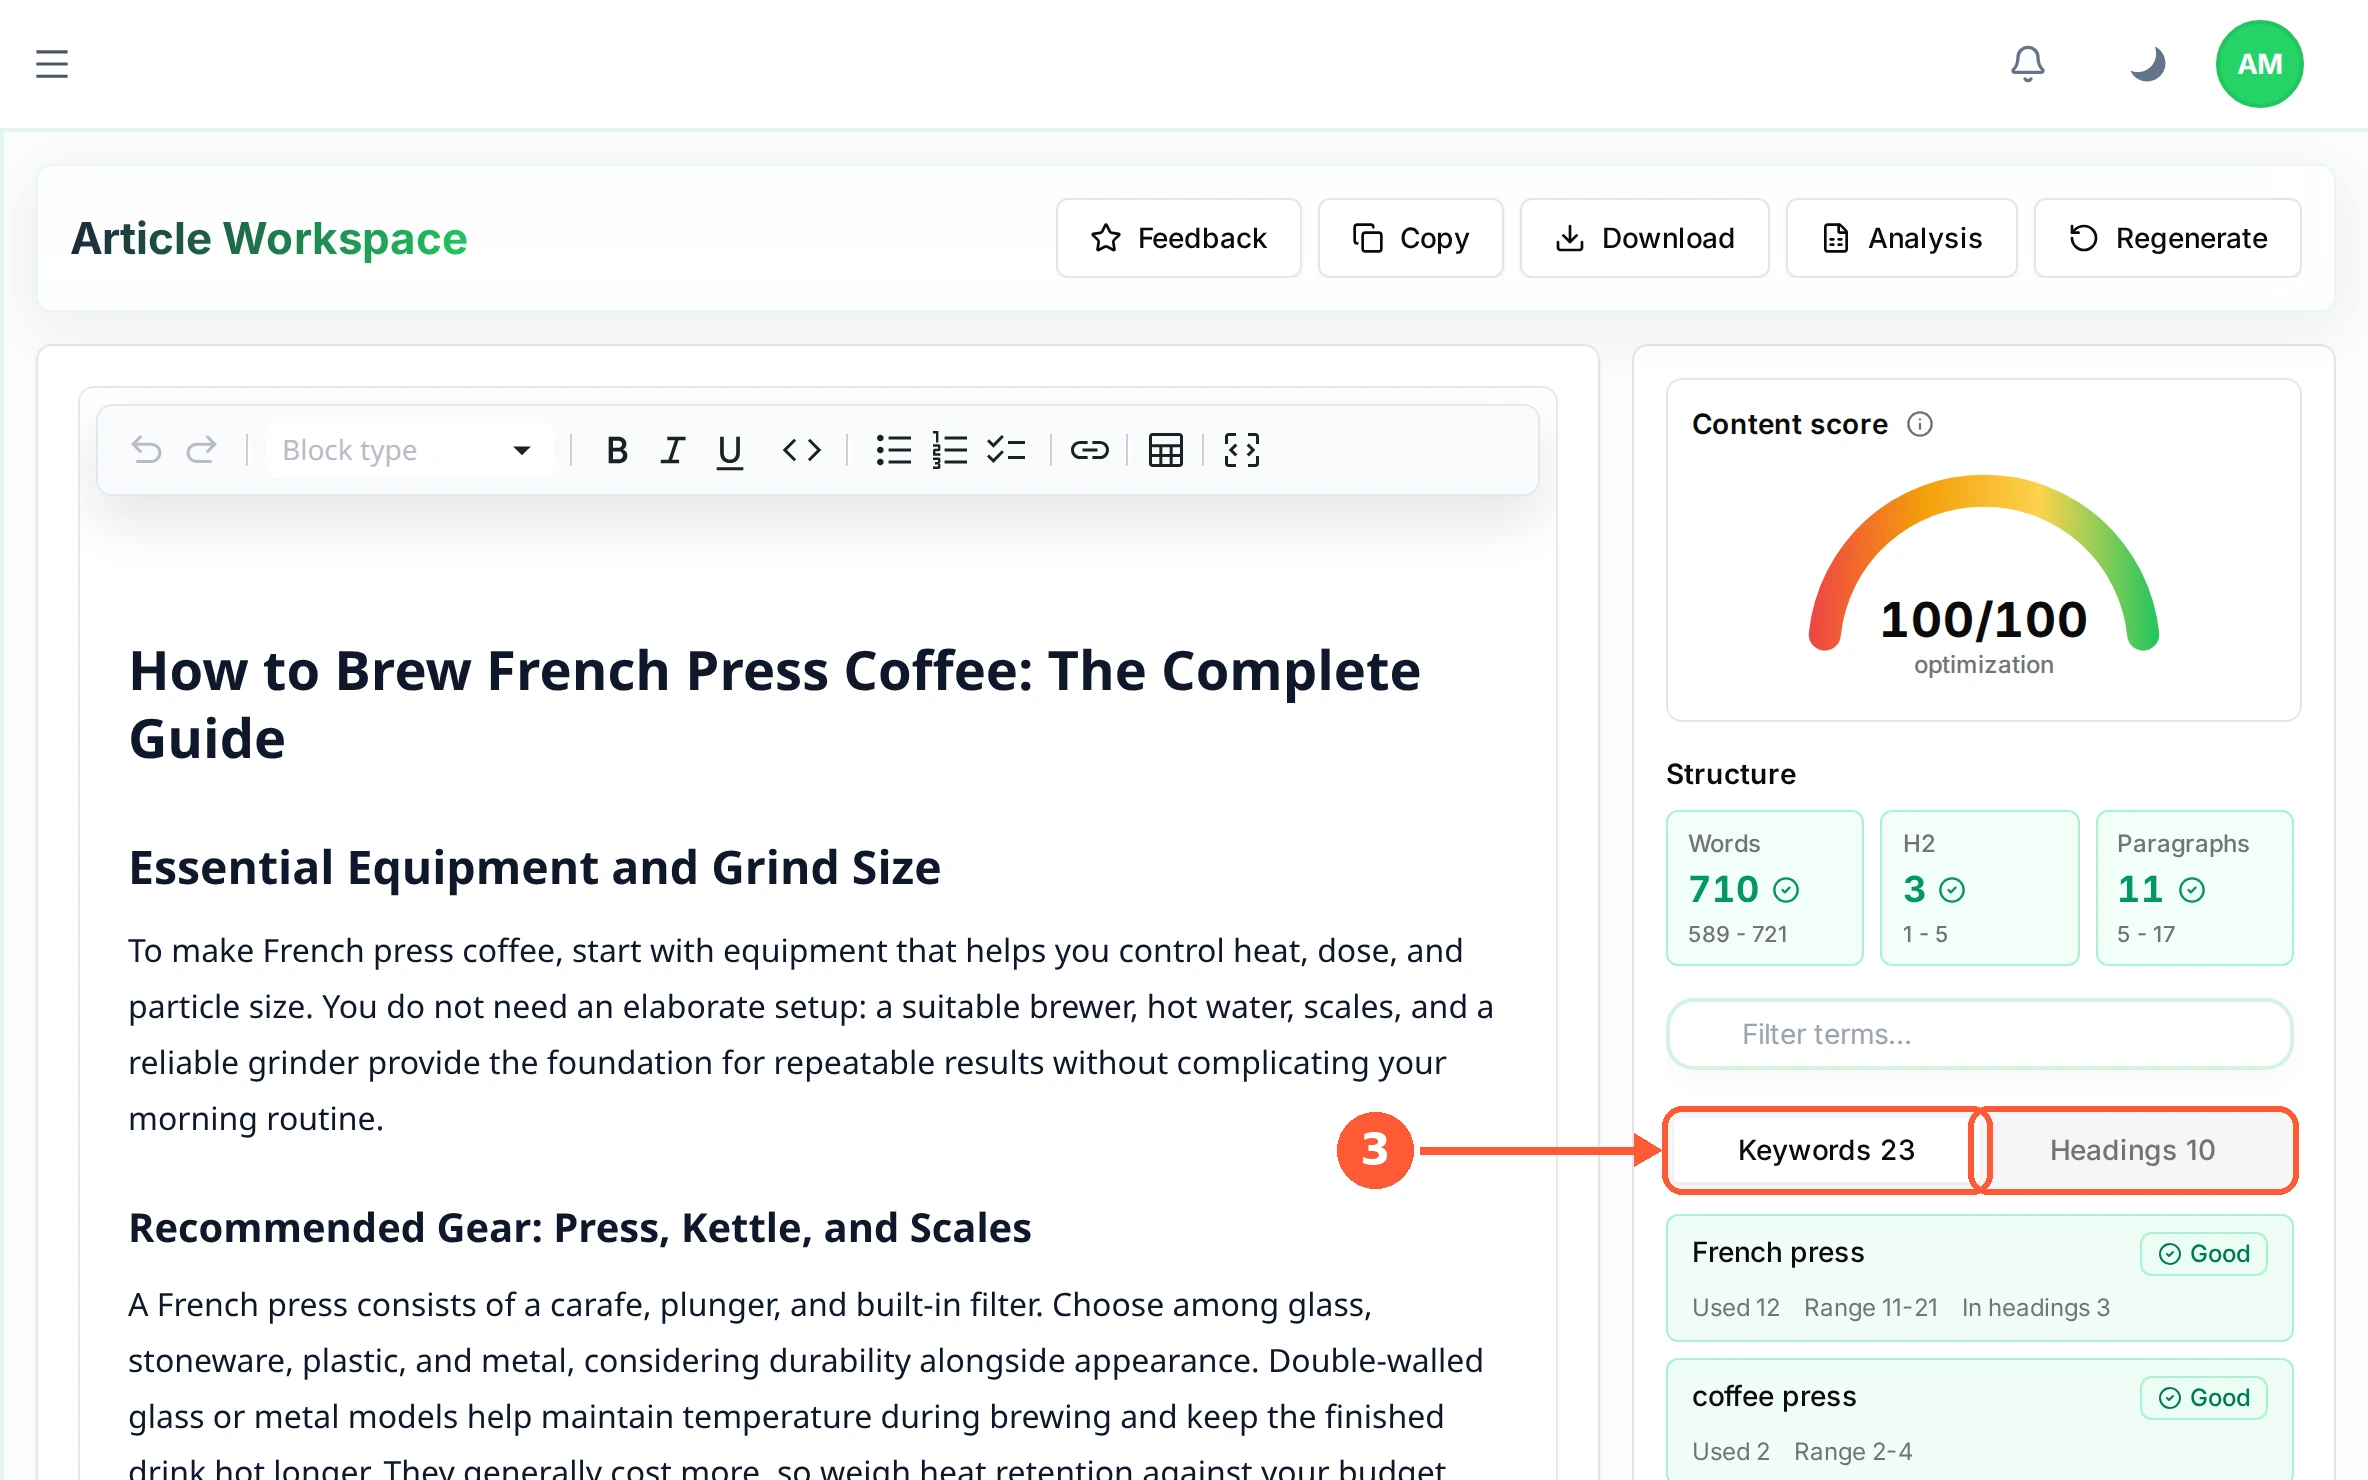Screen dimensions: 2368x1480
Task: Toggle bold formatting
Action: pos(617,450)
